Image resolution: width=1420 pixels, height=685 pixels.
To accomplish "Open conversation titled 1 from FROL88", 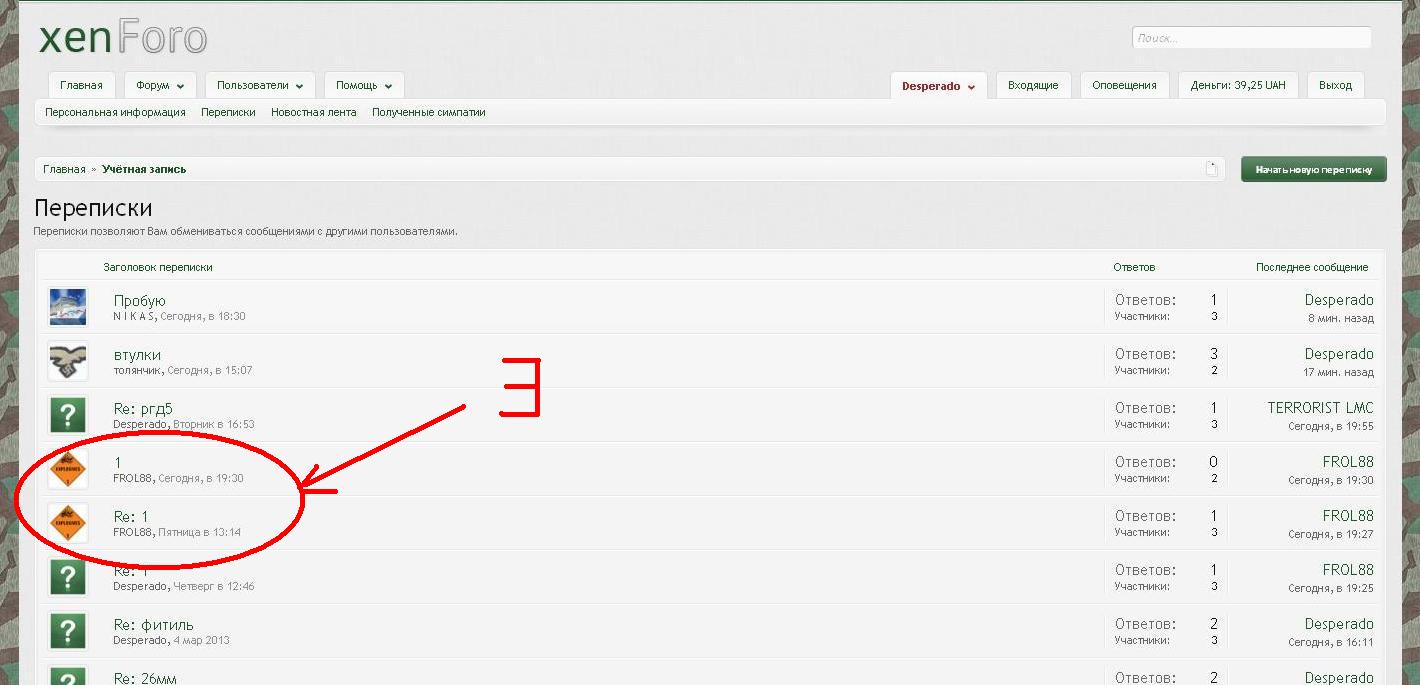I will 117,463.
